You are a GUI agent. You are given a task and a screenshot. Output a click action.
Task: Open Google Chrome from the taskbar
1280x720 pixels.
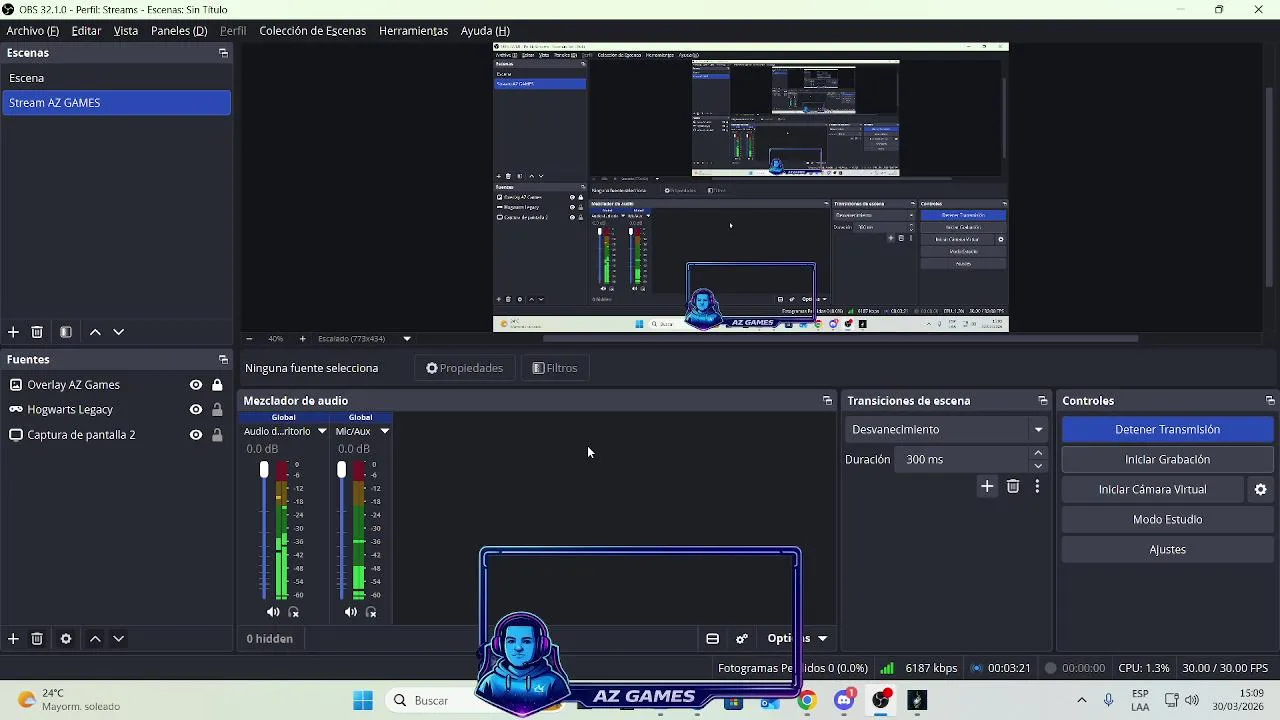pos(807,700)
